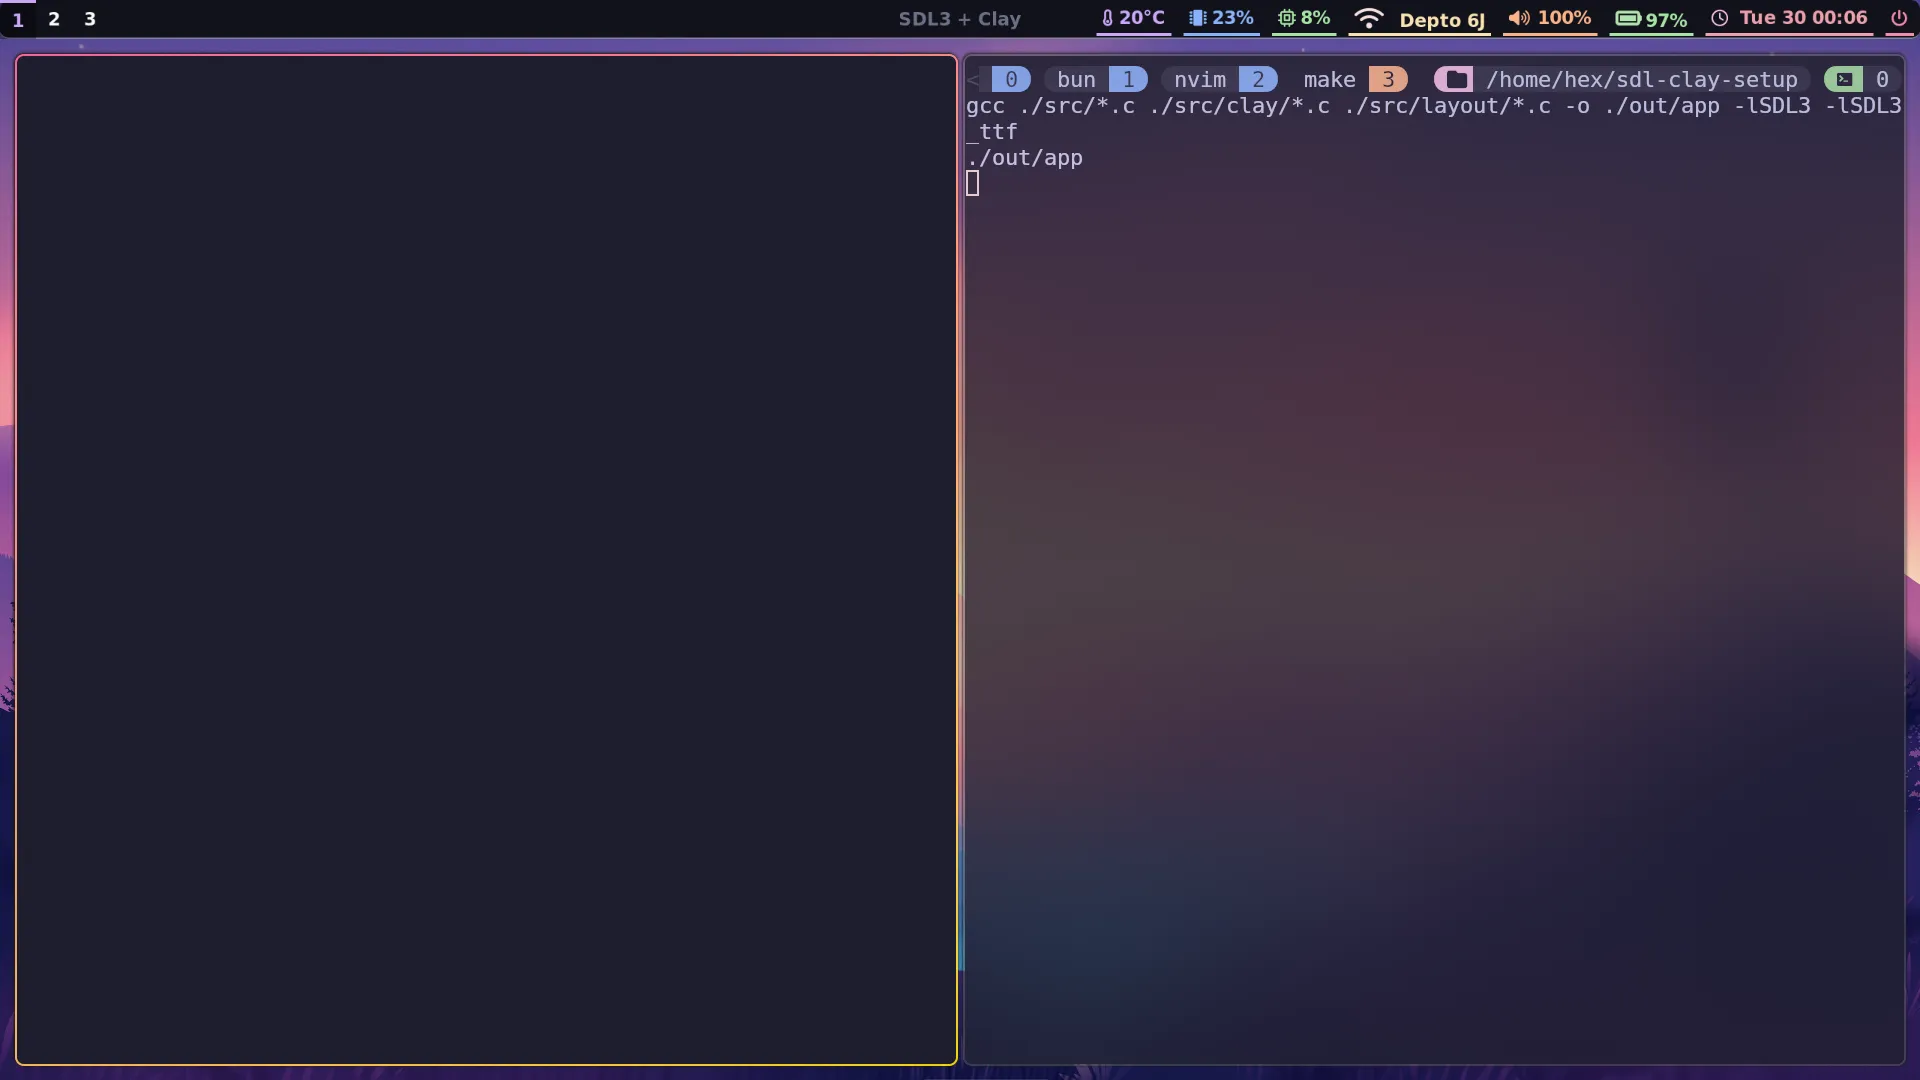Select tmux window 0 badge
1920x1080 pixels.
pyautogui.click(x=1011, y=79)
